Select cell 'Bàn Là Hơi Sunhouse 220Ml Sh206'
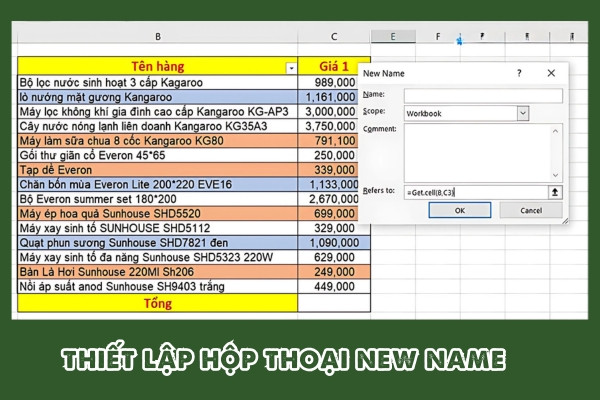This screenshot has height=400, width=600. click(158, 271)
